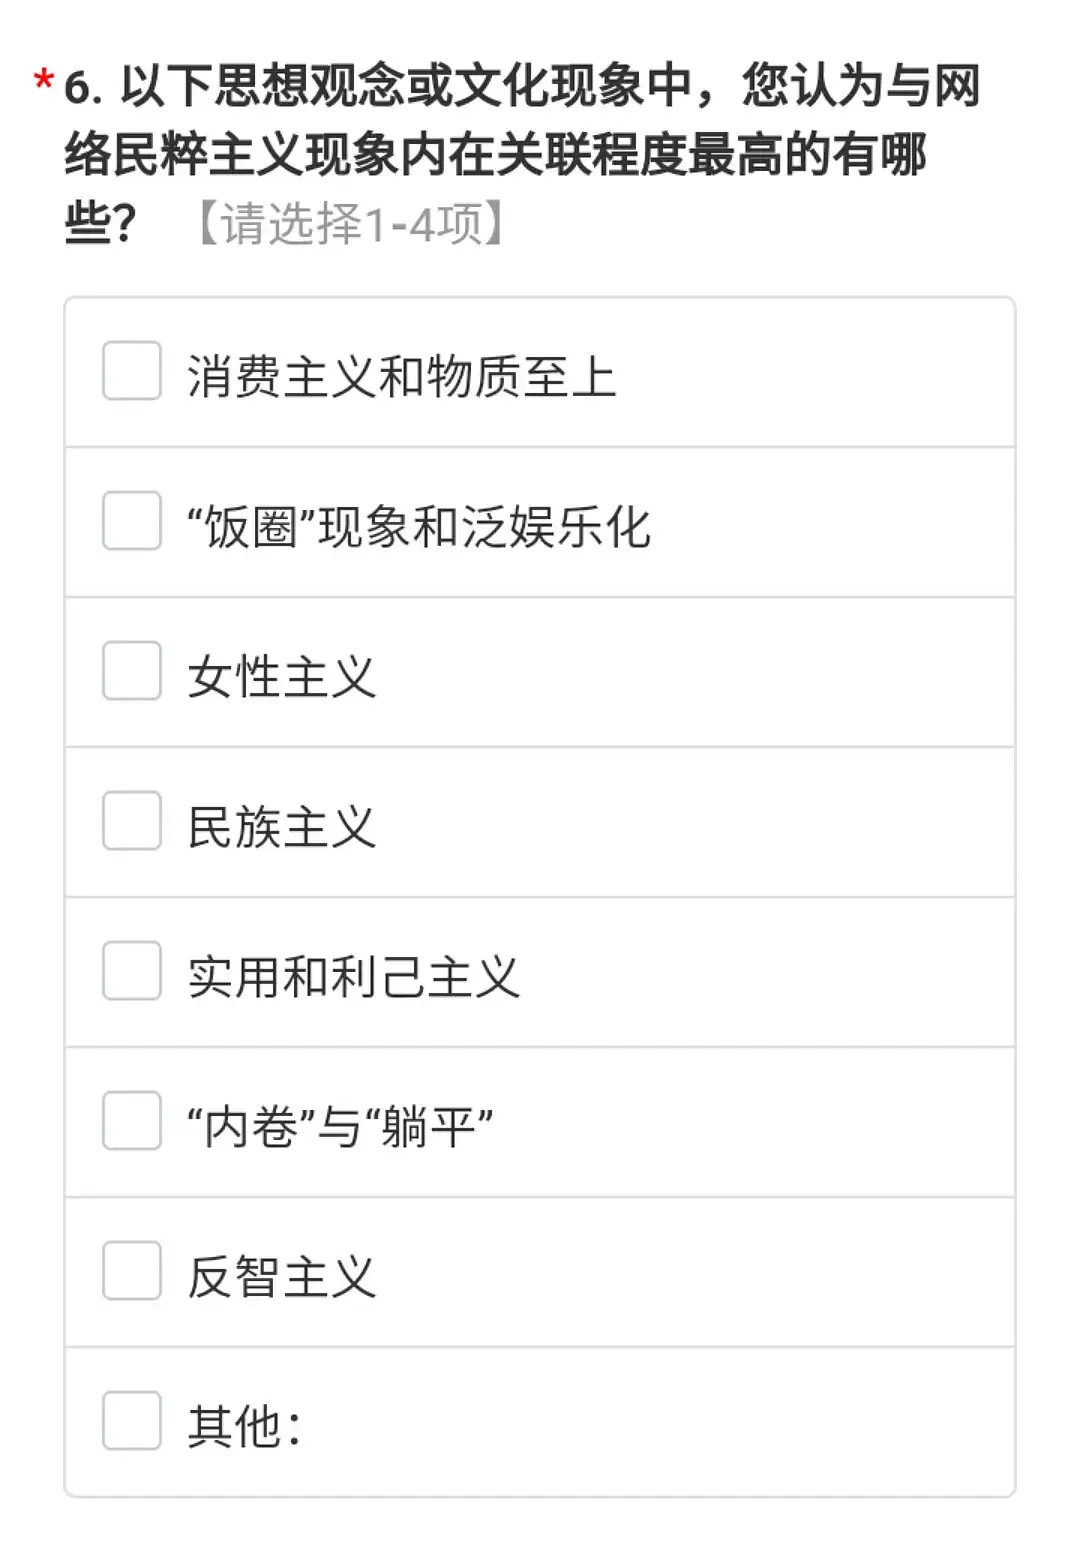This screenshot has height=1546, width=1079.
Task: Click the "饭圈"现象和泛娱乐化 label text
Action: pos(419,527)
